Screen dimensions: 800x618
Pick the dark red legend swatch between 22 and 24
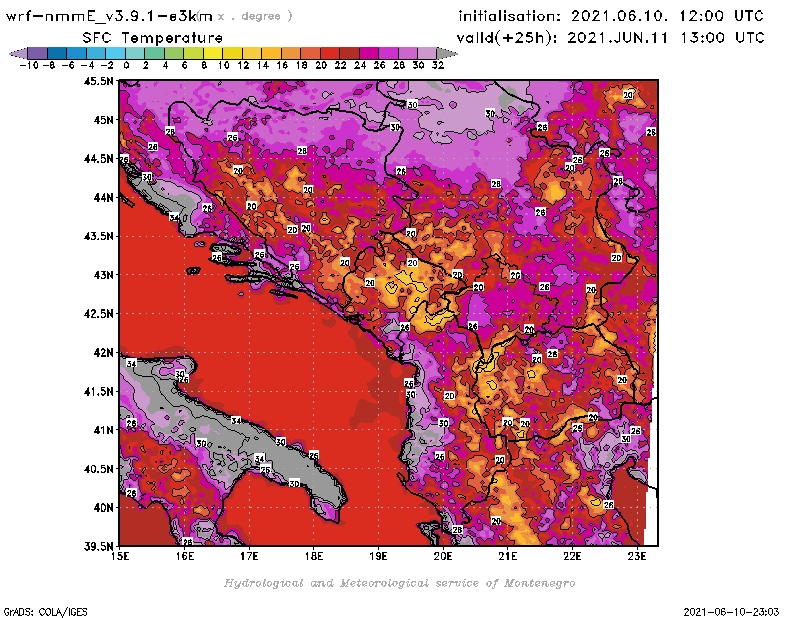click(x=349, y=54)
